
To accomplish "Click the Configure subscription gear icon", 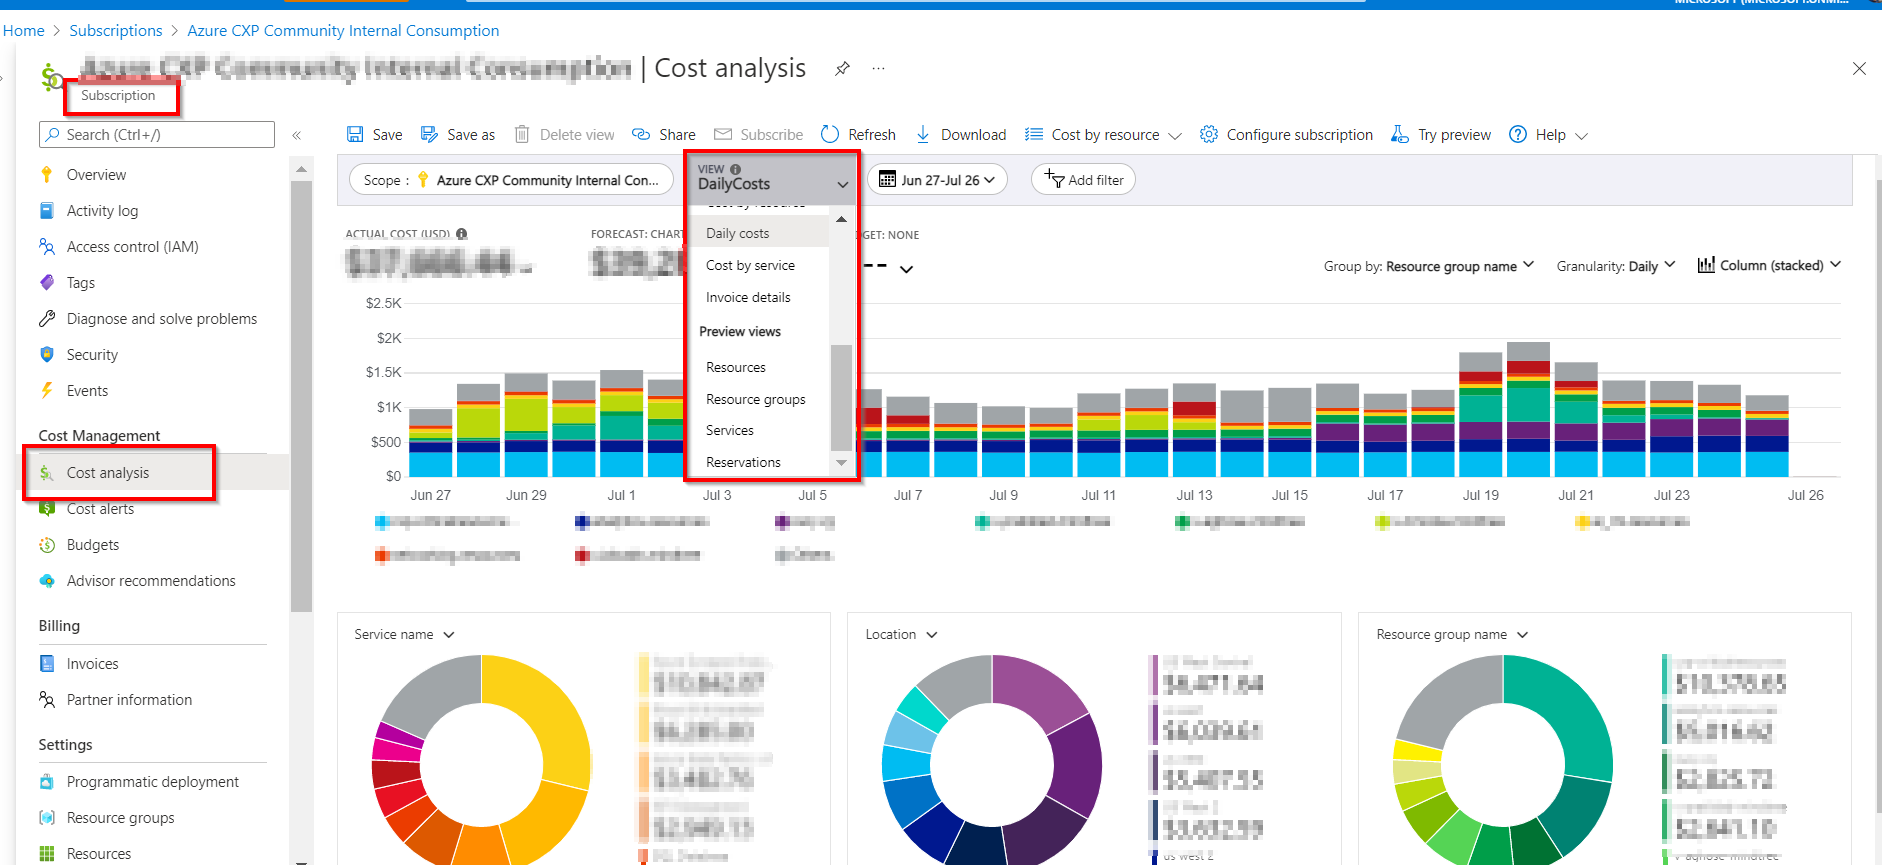I will pyautogui.click(x=1209, y=134).
